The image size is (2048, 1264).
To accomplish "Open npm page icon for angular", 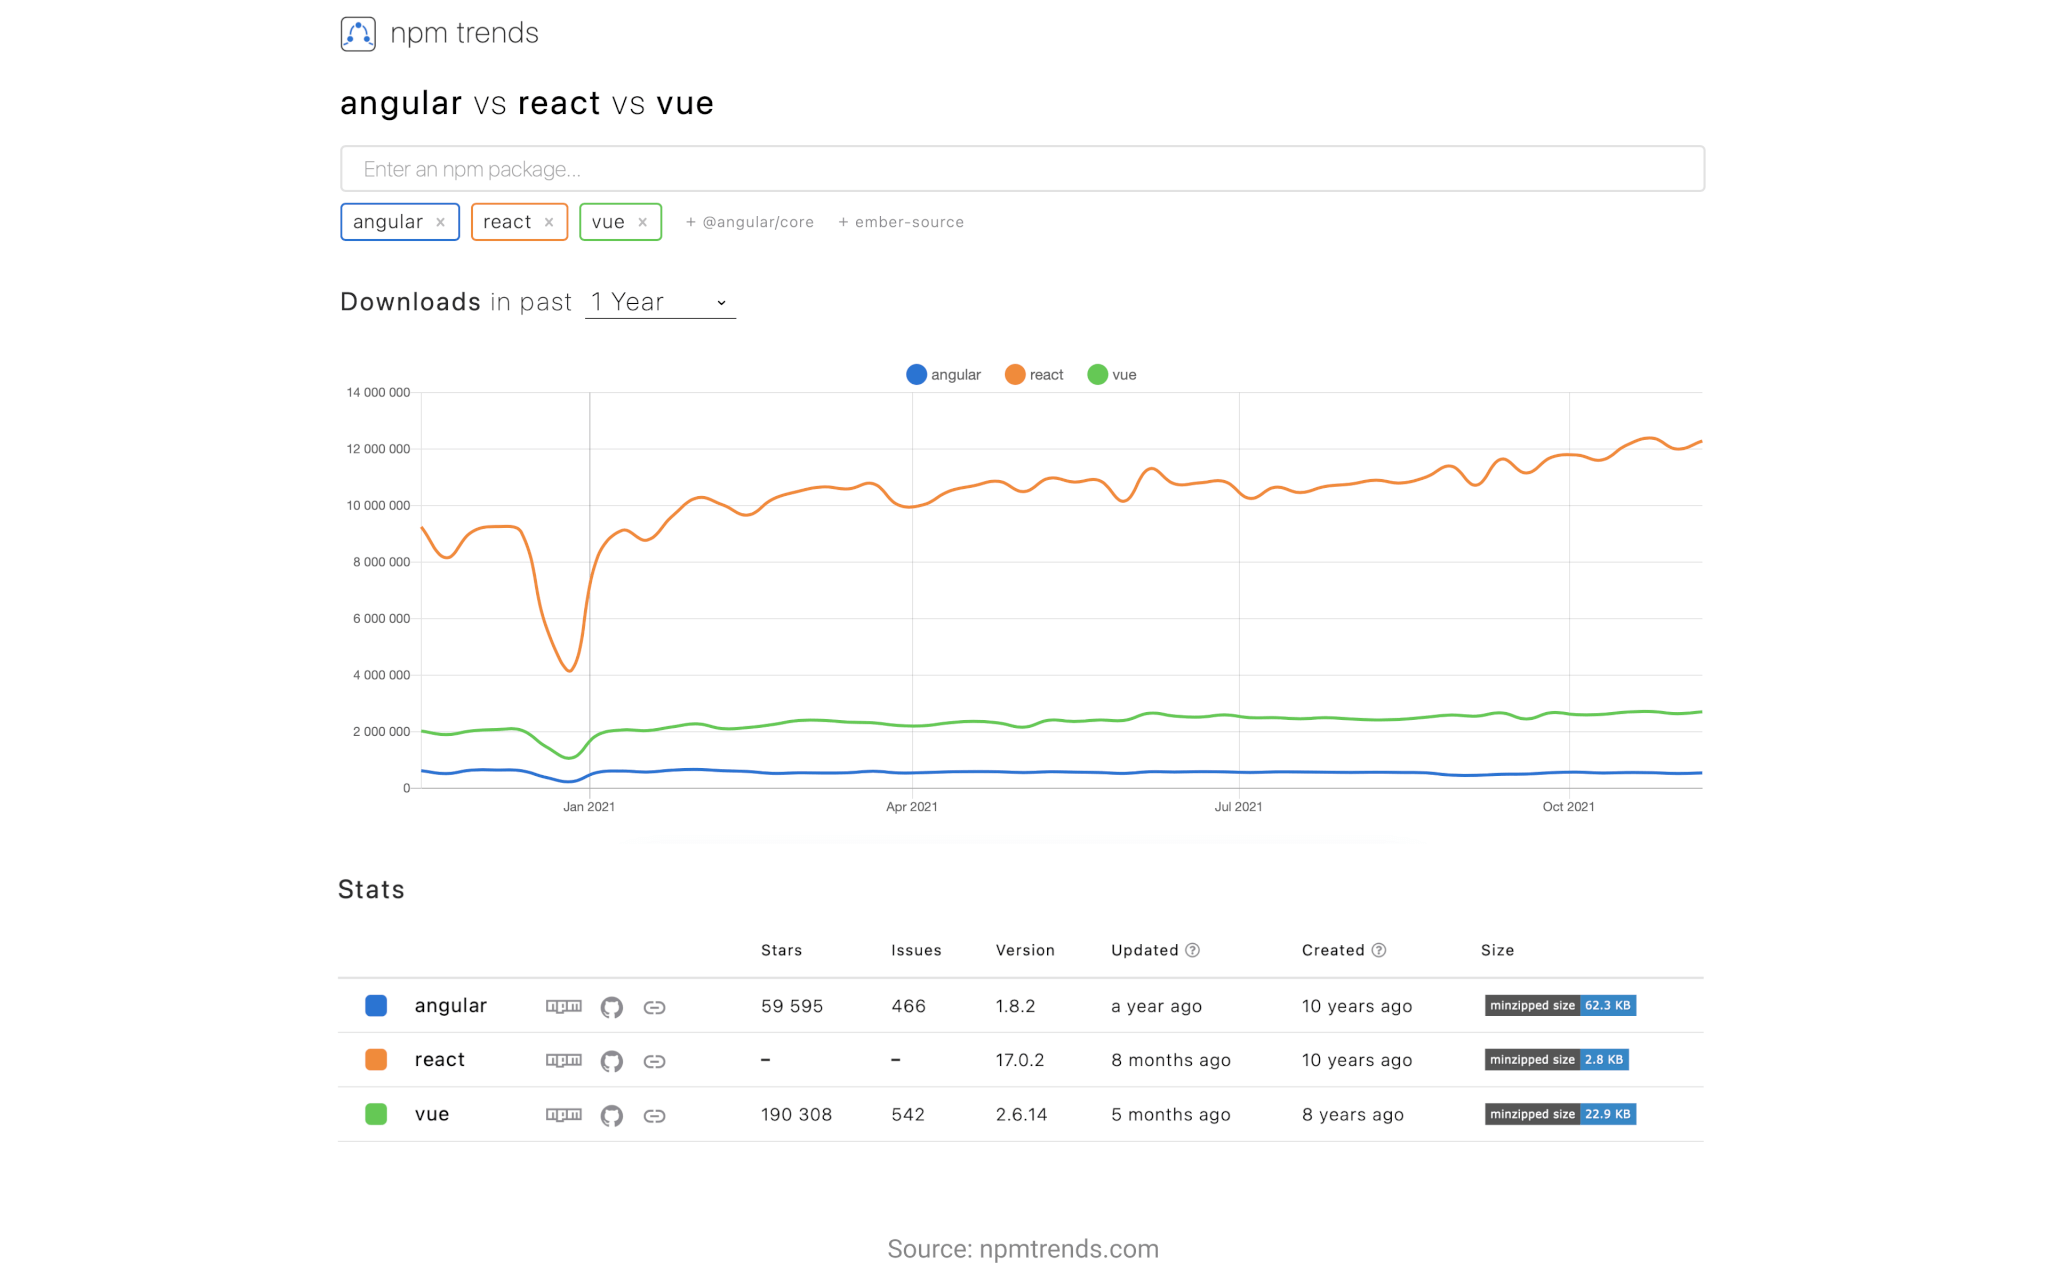I will tap(563, 1006).
